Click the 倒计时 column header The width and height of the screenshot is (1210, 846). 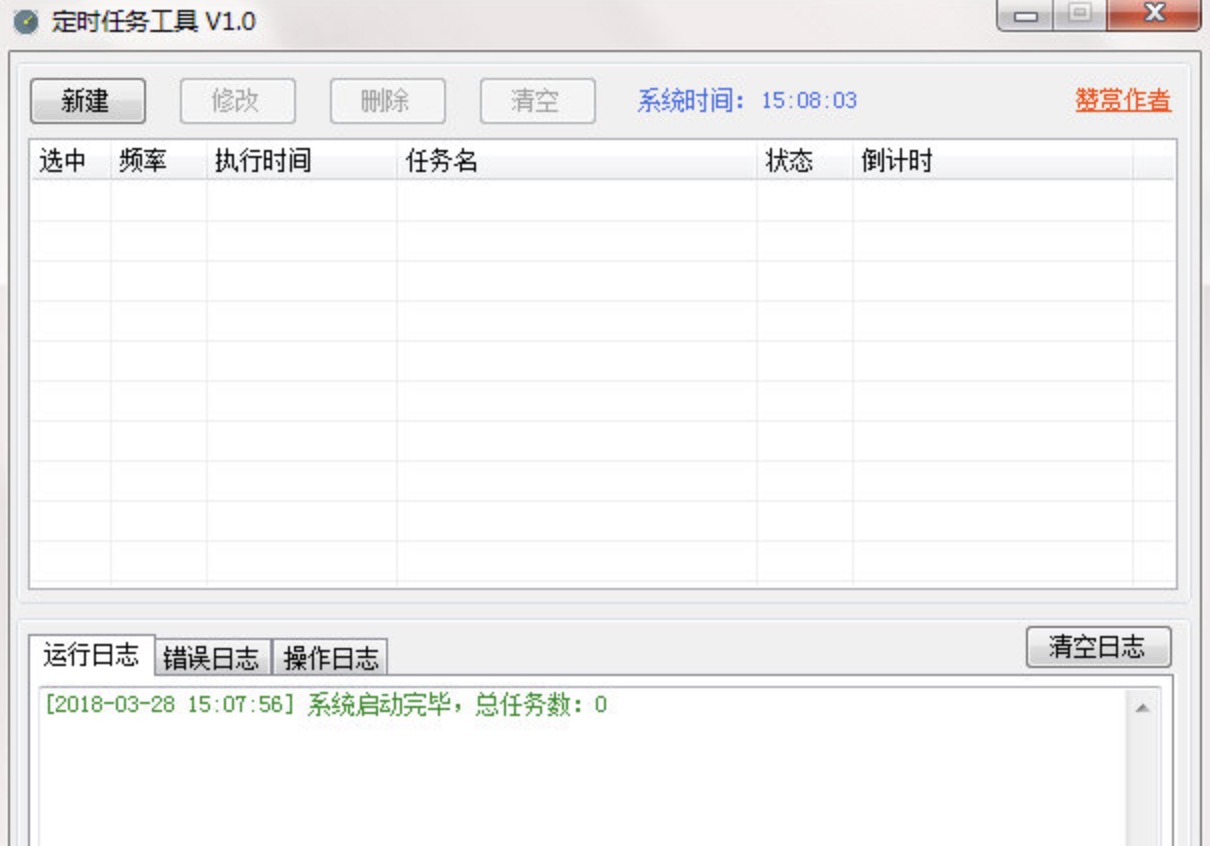click(992, 161)
